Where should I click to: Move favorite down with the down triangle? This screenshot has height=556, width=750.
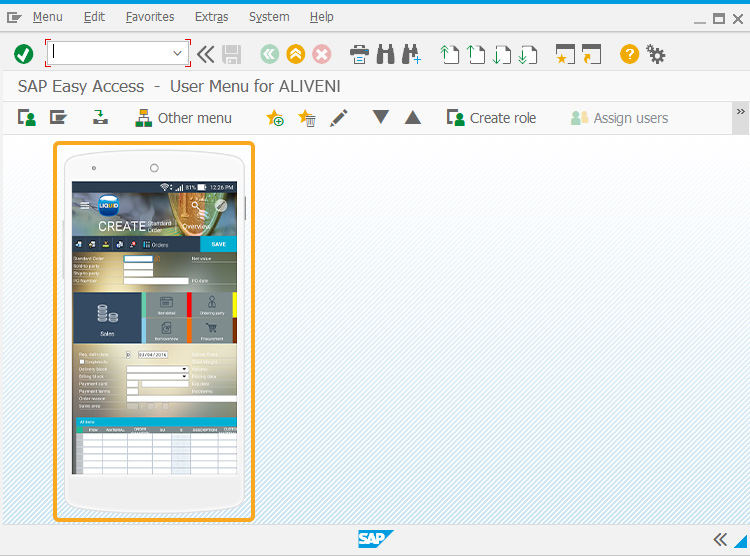(x=381, y=117)
